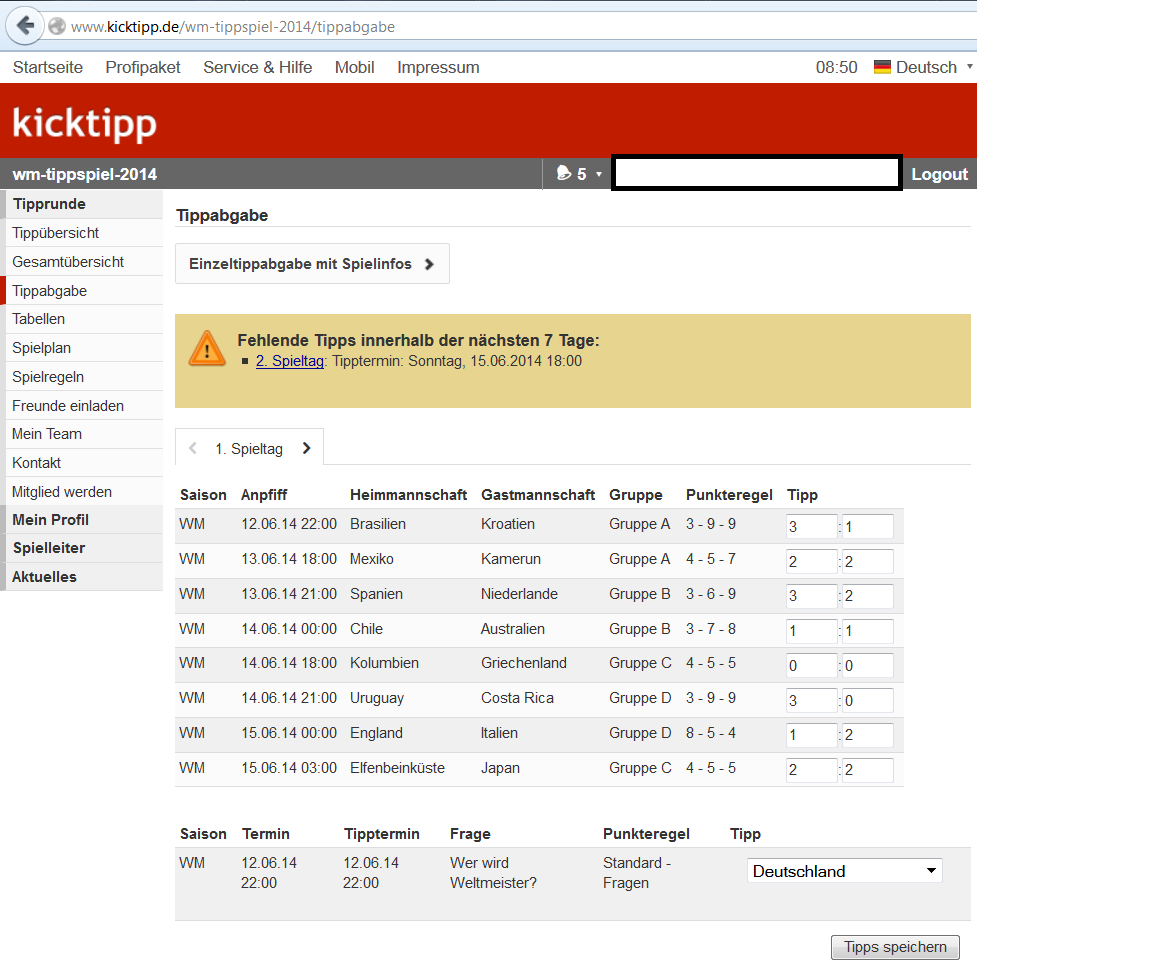
Task: Go to next Spieltag with right chevron
Action: 306,449
